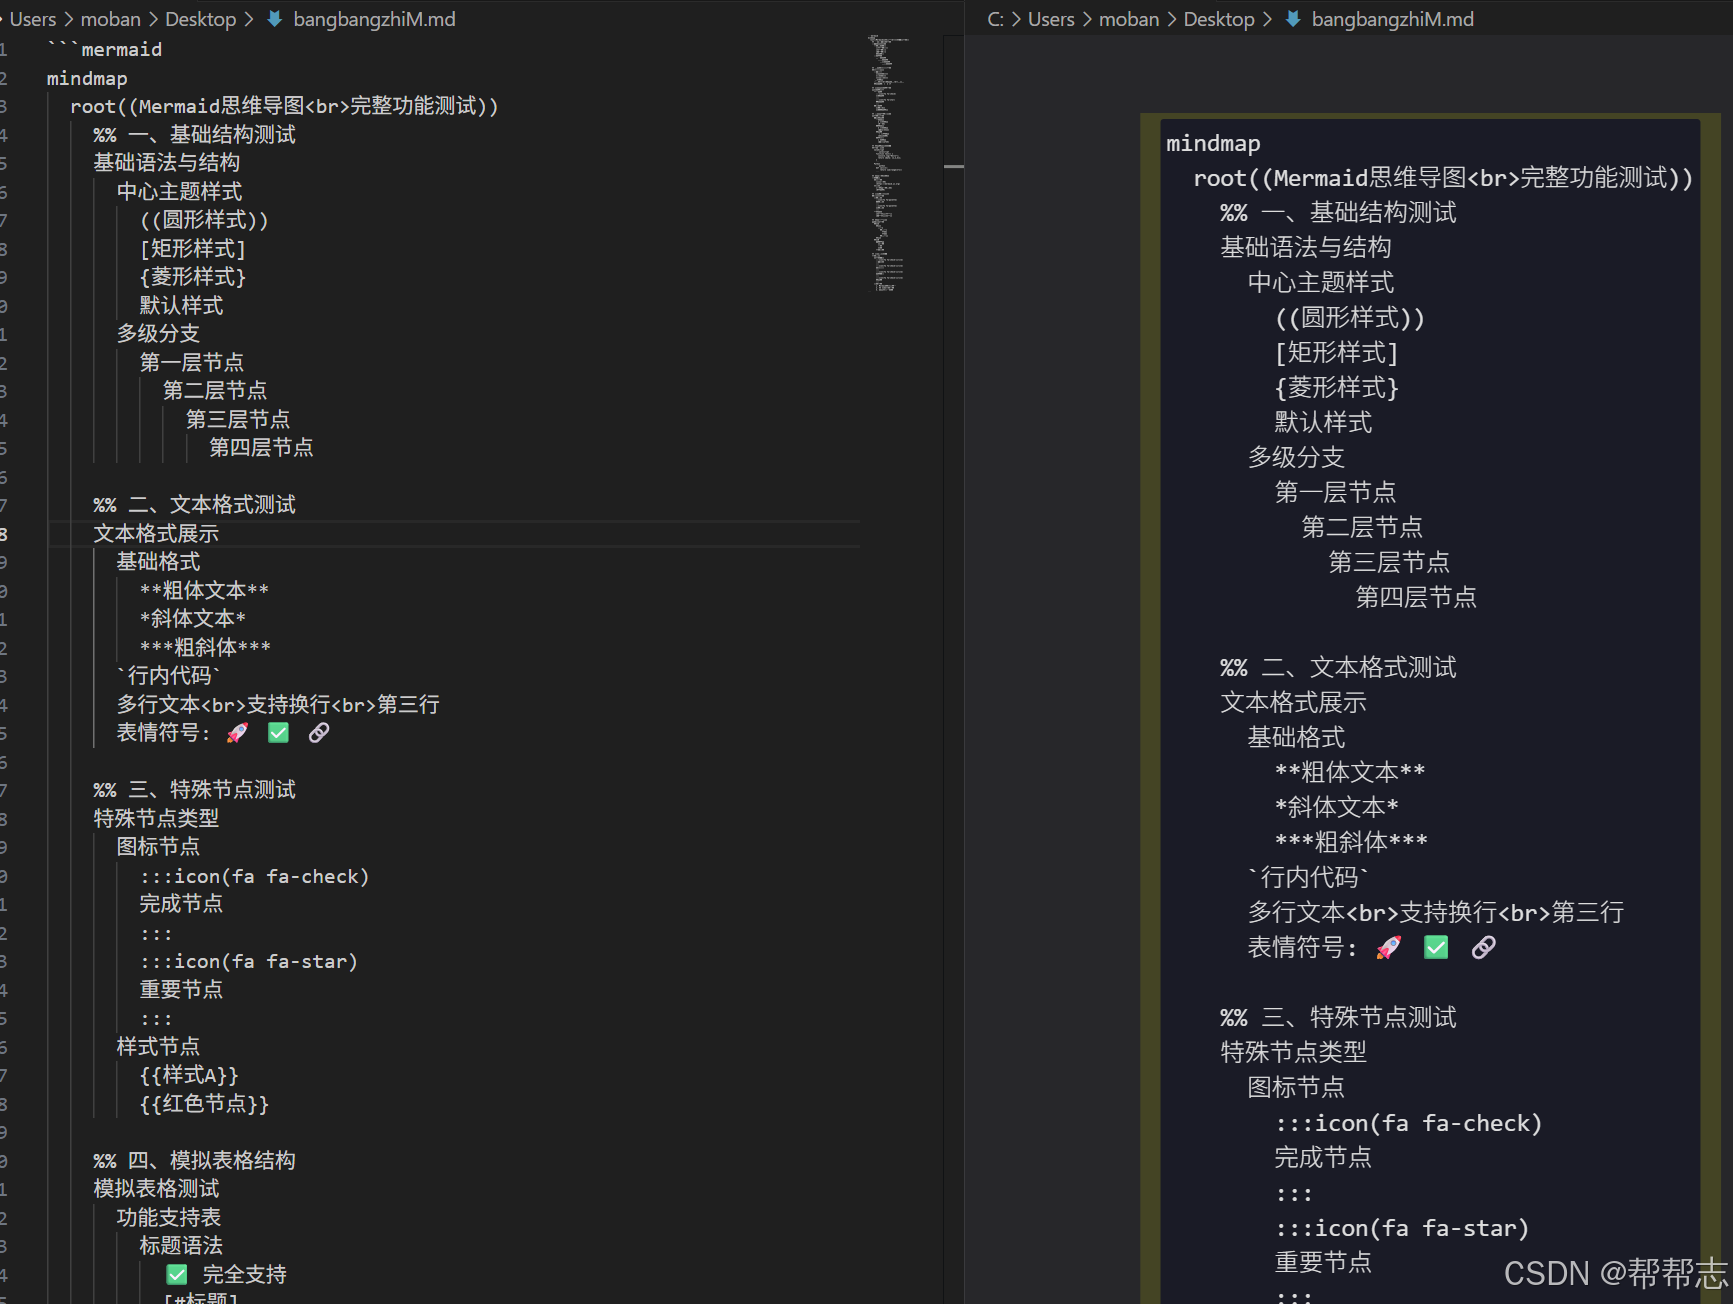Click '{菱形样式}' in the editor
The image size is (1733, 1304).
(192, 276)
